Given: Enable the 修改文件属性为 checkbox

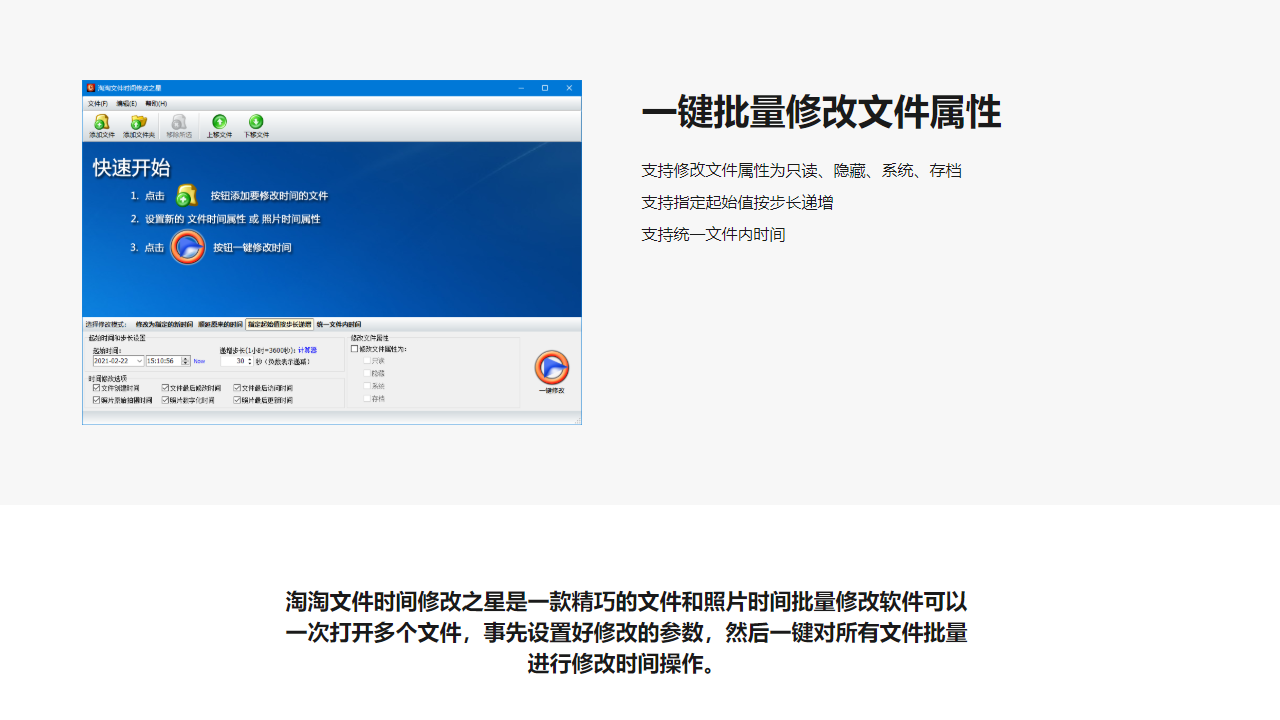Looking at the screenshot, I should click(354, 349).
